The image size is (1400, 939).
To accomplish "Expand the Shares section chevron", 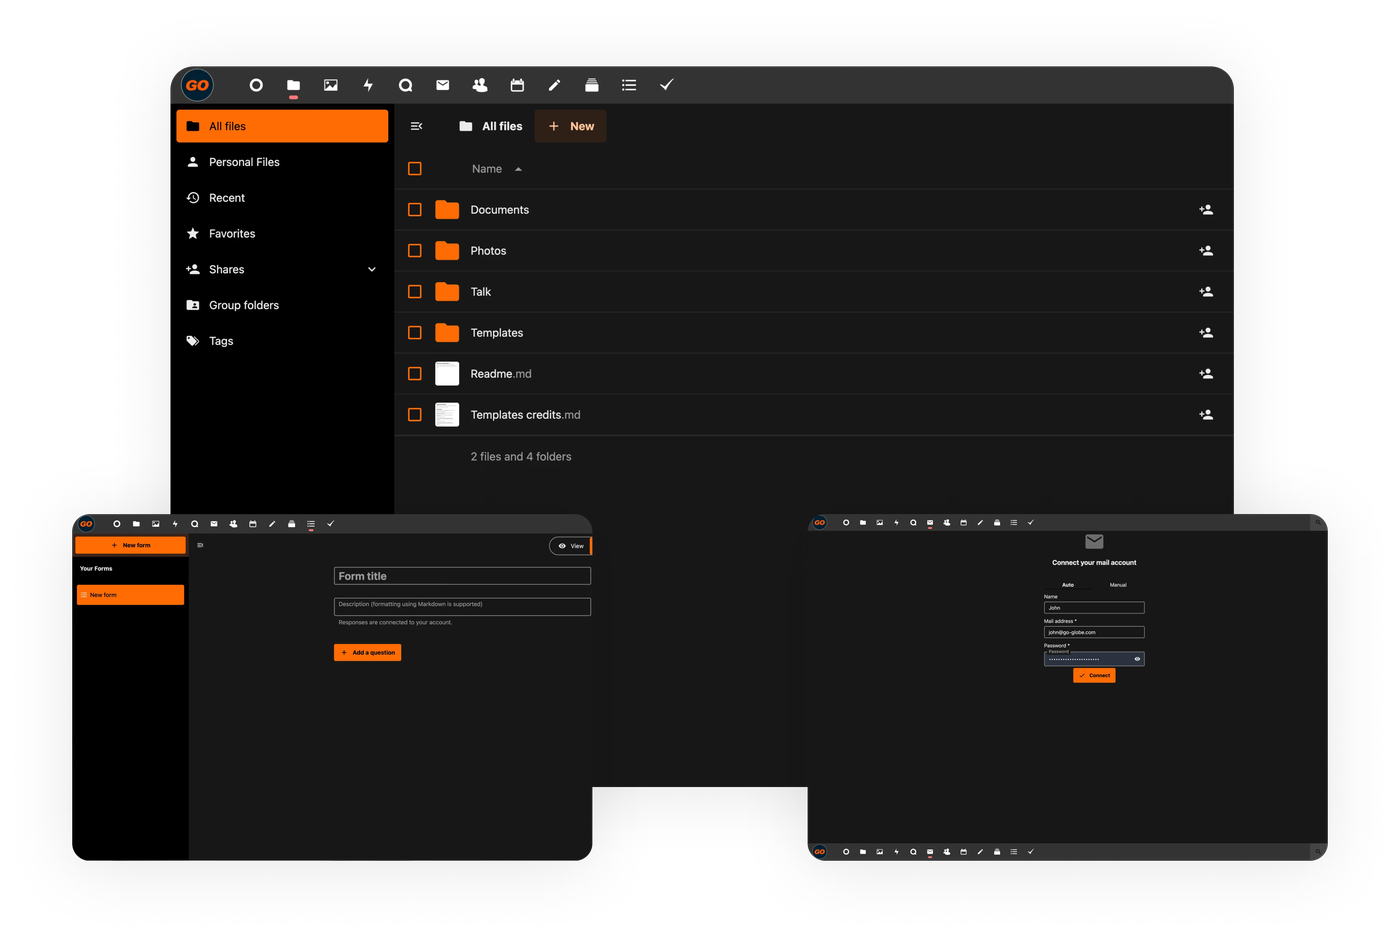I will (372, 270).
